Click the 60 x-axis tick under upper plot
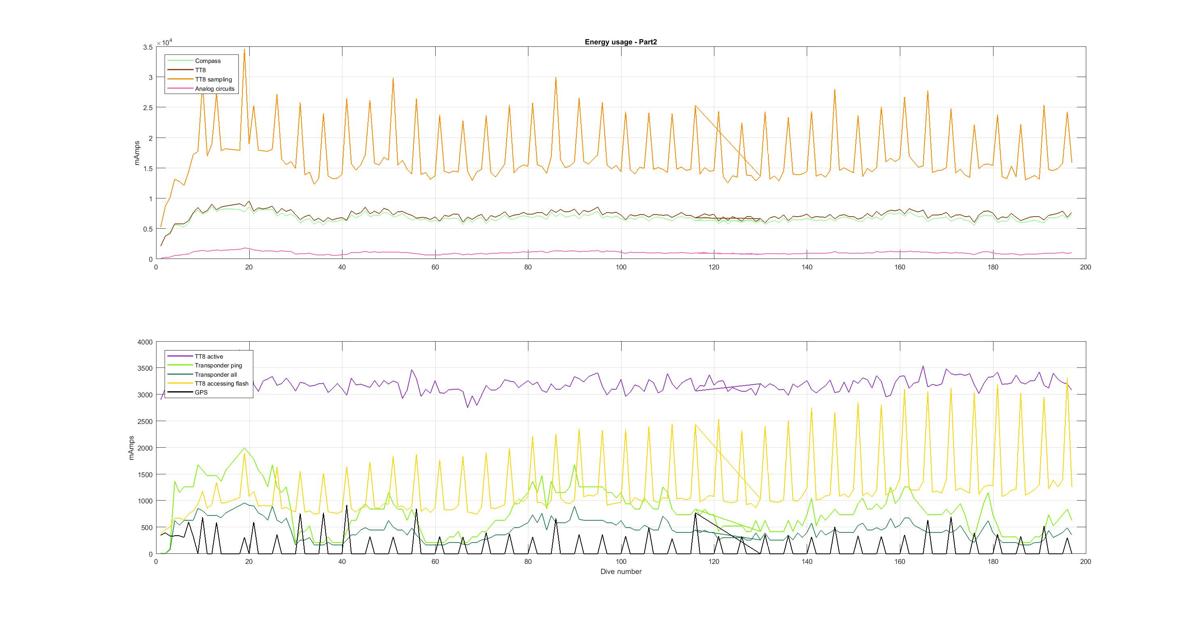The height and width of the screenshot is (622, 1200). click(435, 267)
